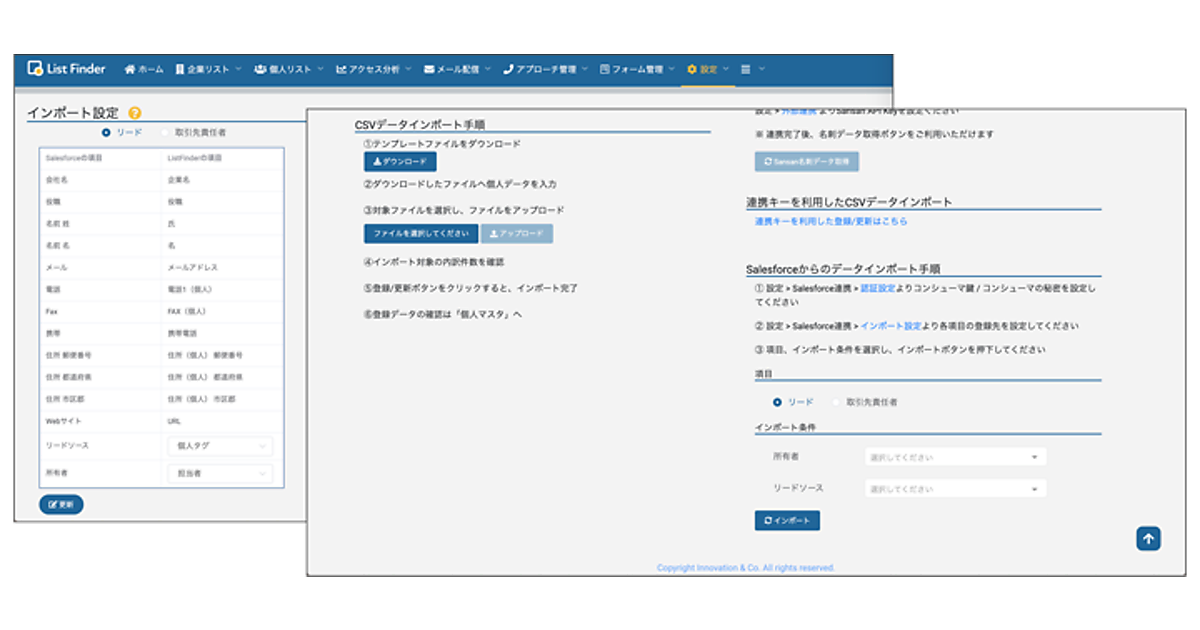Image resolution: width=1200 pixels, height=630 pixels.
Task: Click the ダウンロード template download button
Action: click(400, 161)
